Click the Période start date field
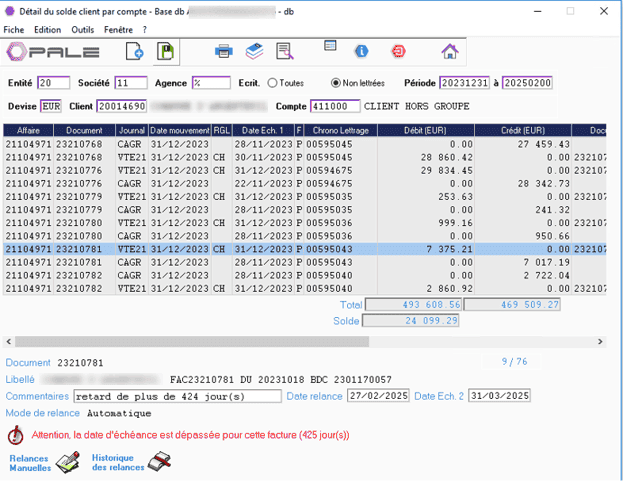623x490 pixels. (464, 83)
